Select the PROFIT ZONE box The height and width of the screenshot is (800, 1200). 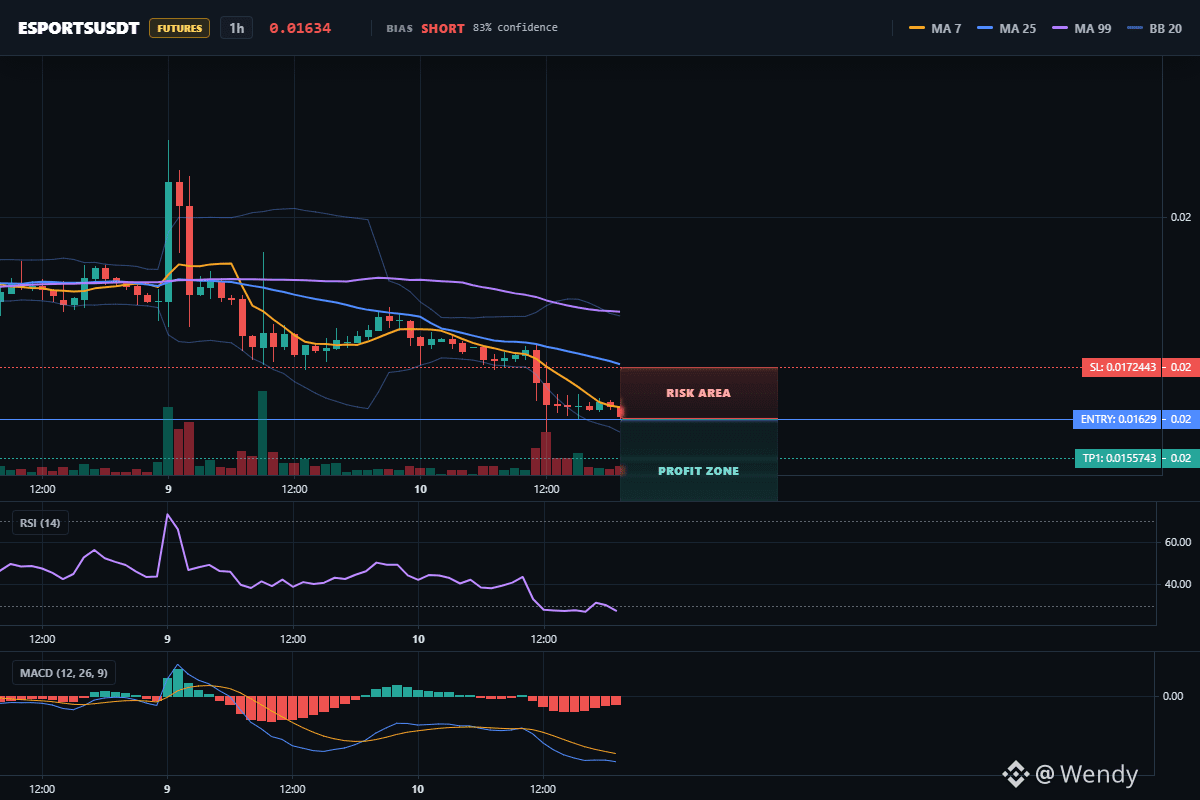[x=698, y=460]
